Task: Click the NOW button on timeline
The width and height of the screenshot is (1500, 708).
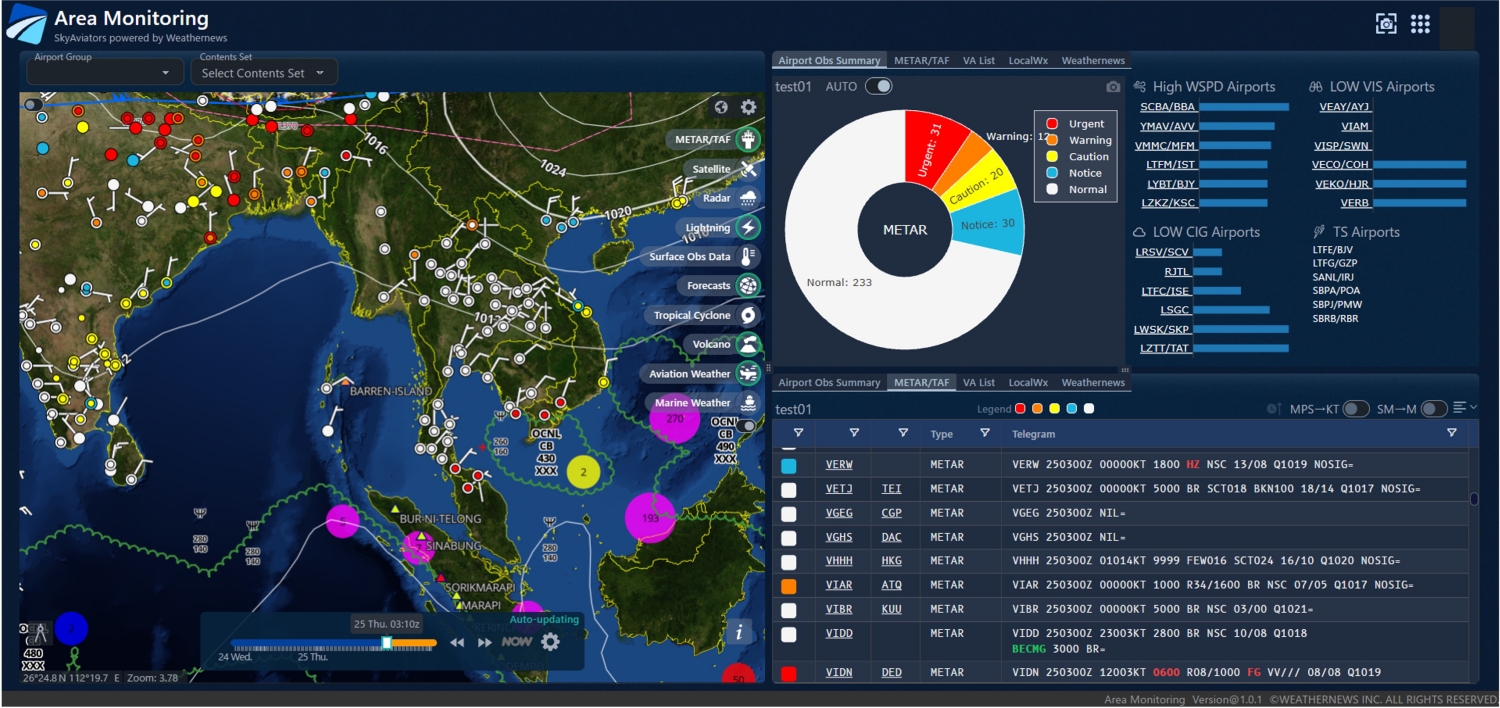Action: [x=517, y=642]
